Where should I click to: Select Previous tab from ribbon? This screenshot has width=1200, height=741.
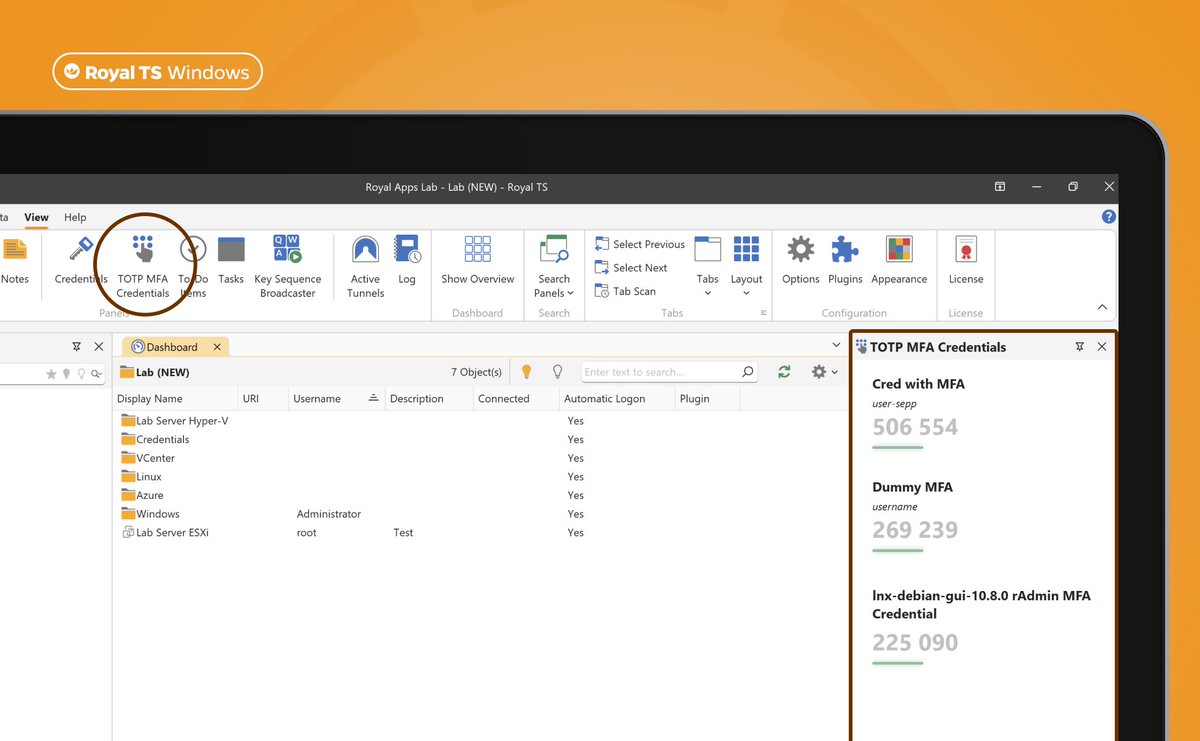coord(640,244)
